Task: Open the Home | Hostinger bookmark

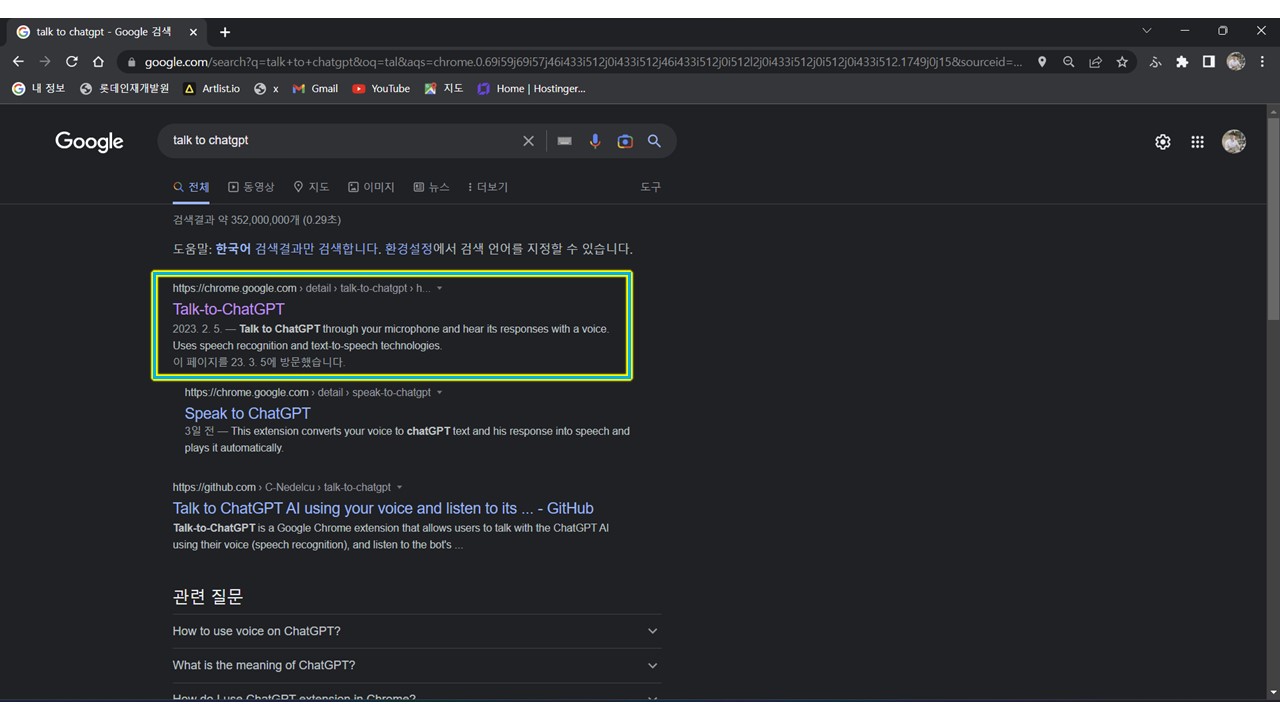Action: click(531, 88)
